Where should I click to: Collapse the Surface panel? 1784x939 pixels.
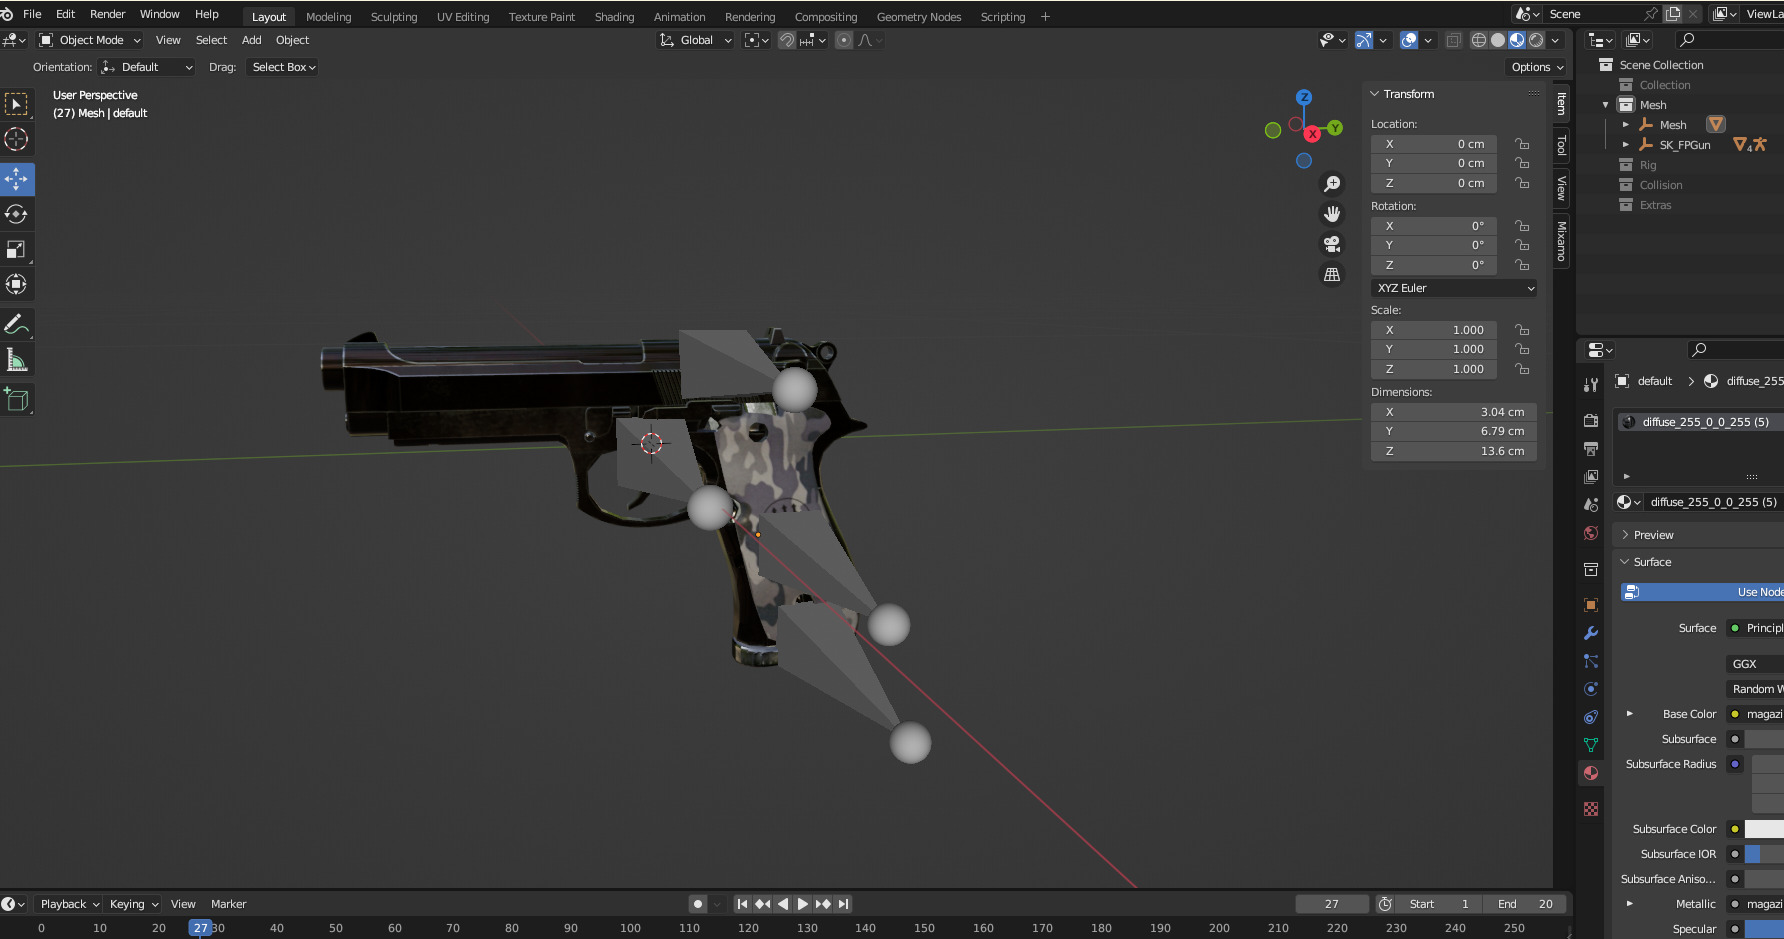point(1625,562)
